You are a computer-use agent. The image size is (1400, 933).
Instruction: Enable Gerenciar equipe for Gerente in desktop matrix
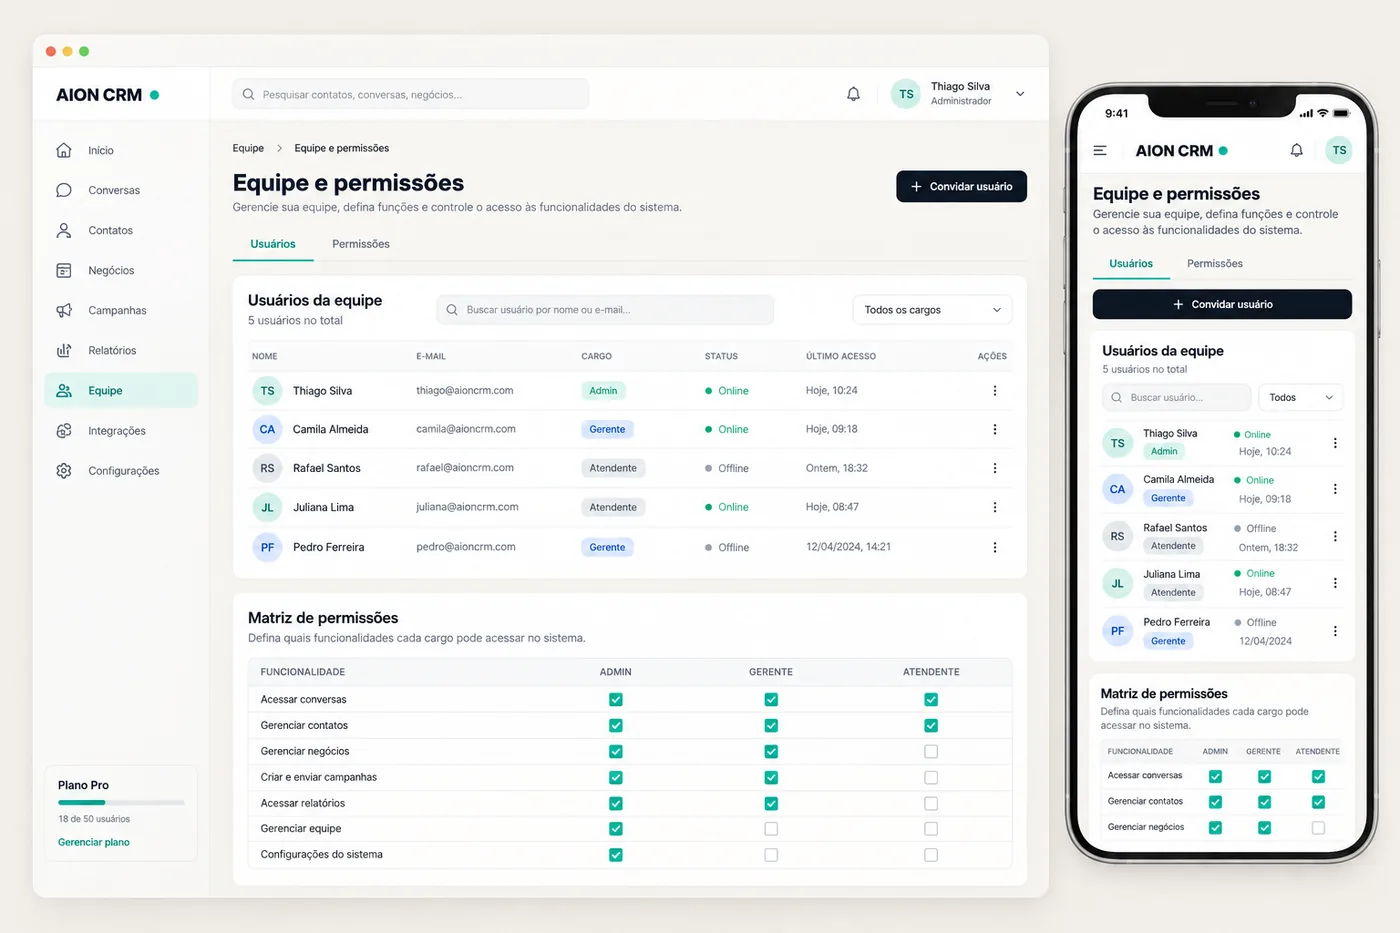click(x=771, y=829)
